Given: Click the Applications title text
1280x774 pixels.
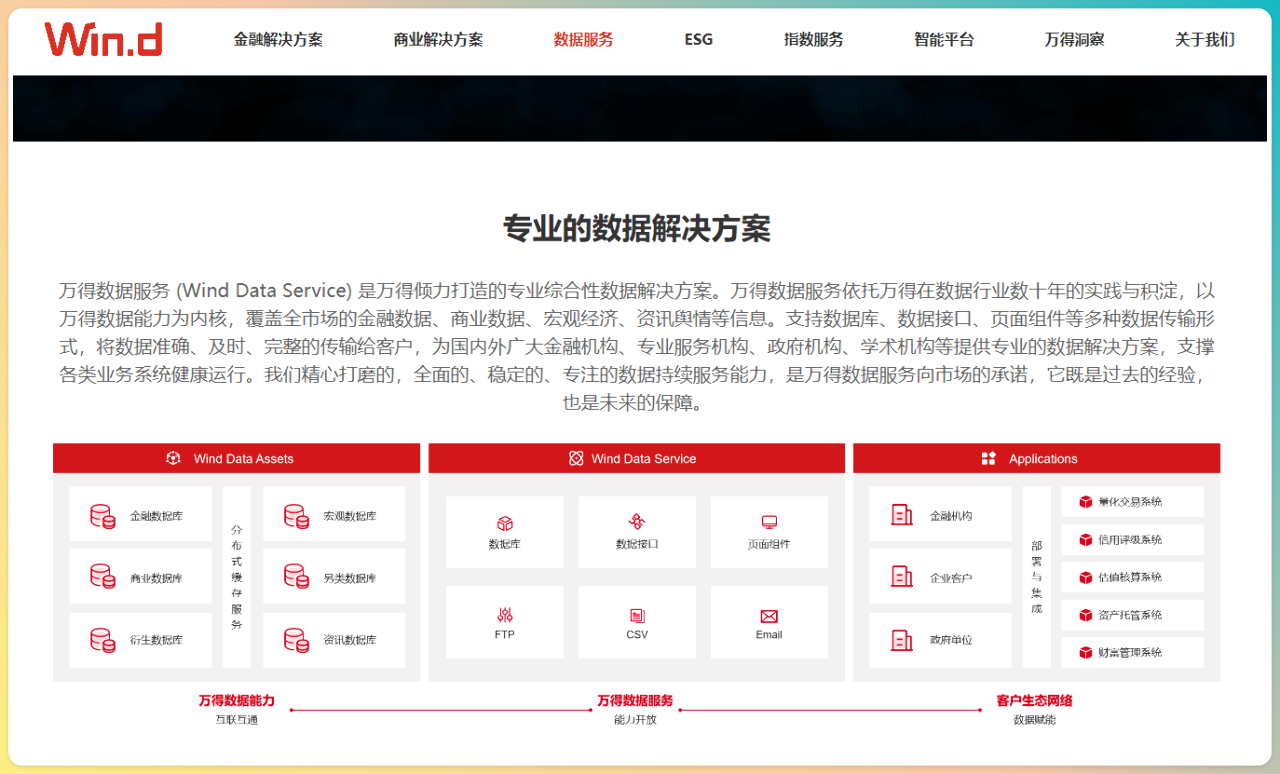Looking at the screenshot, I should pyautogui.click(x=1043, y=459).
